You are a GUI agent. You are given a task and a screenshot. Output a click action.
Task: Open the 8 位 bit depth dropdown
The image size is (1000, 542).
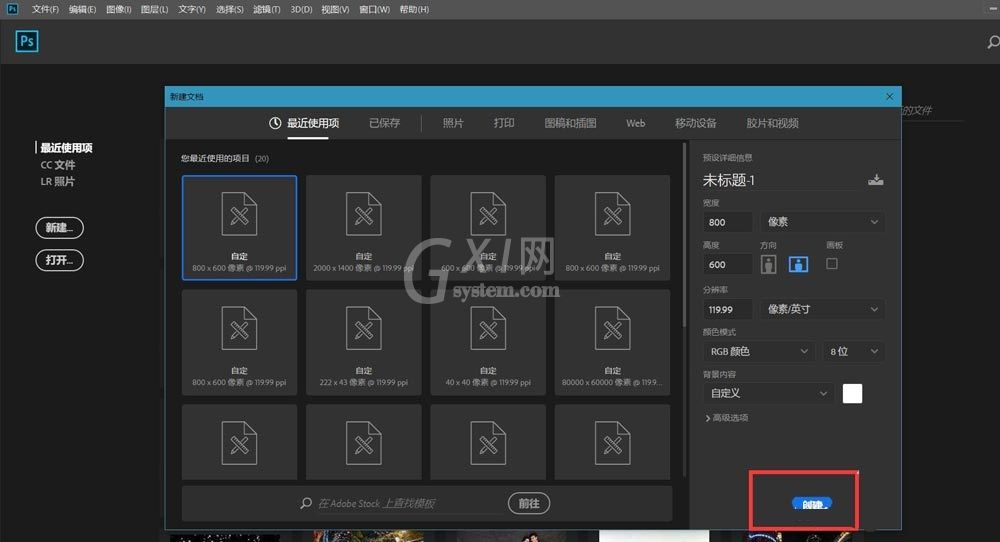click(853, 351)
